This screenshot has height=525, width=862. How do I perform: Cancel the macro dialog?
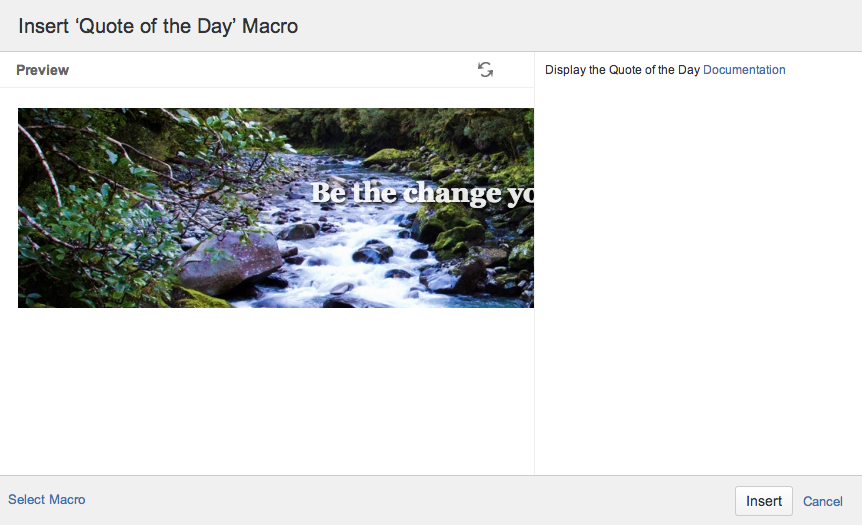pos(823,501)
